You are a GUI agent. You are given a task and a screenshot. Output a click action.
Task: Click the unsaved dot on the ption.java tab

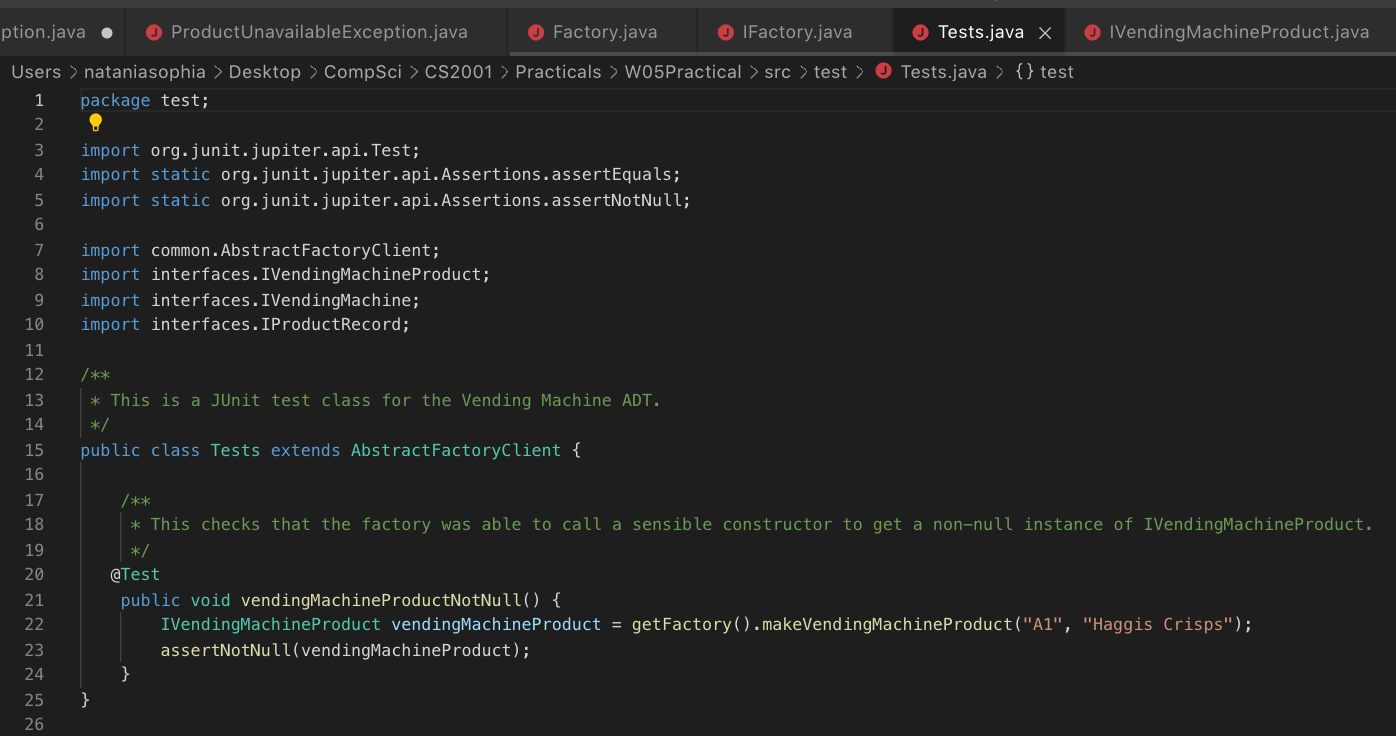[x=107, y=33]
